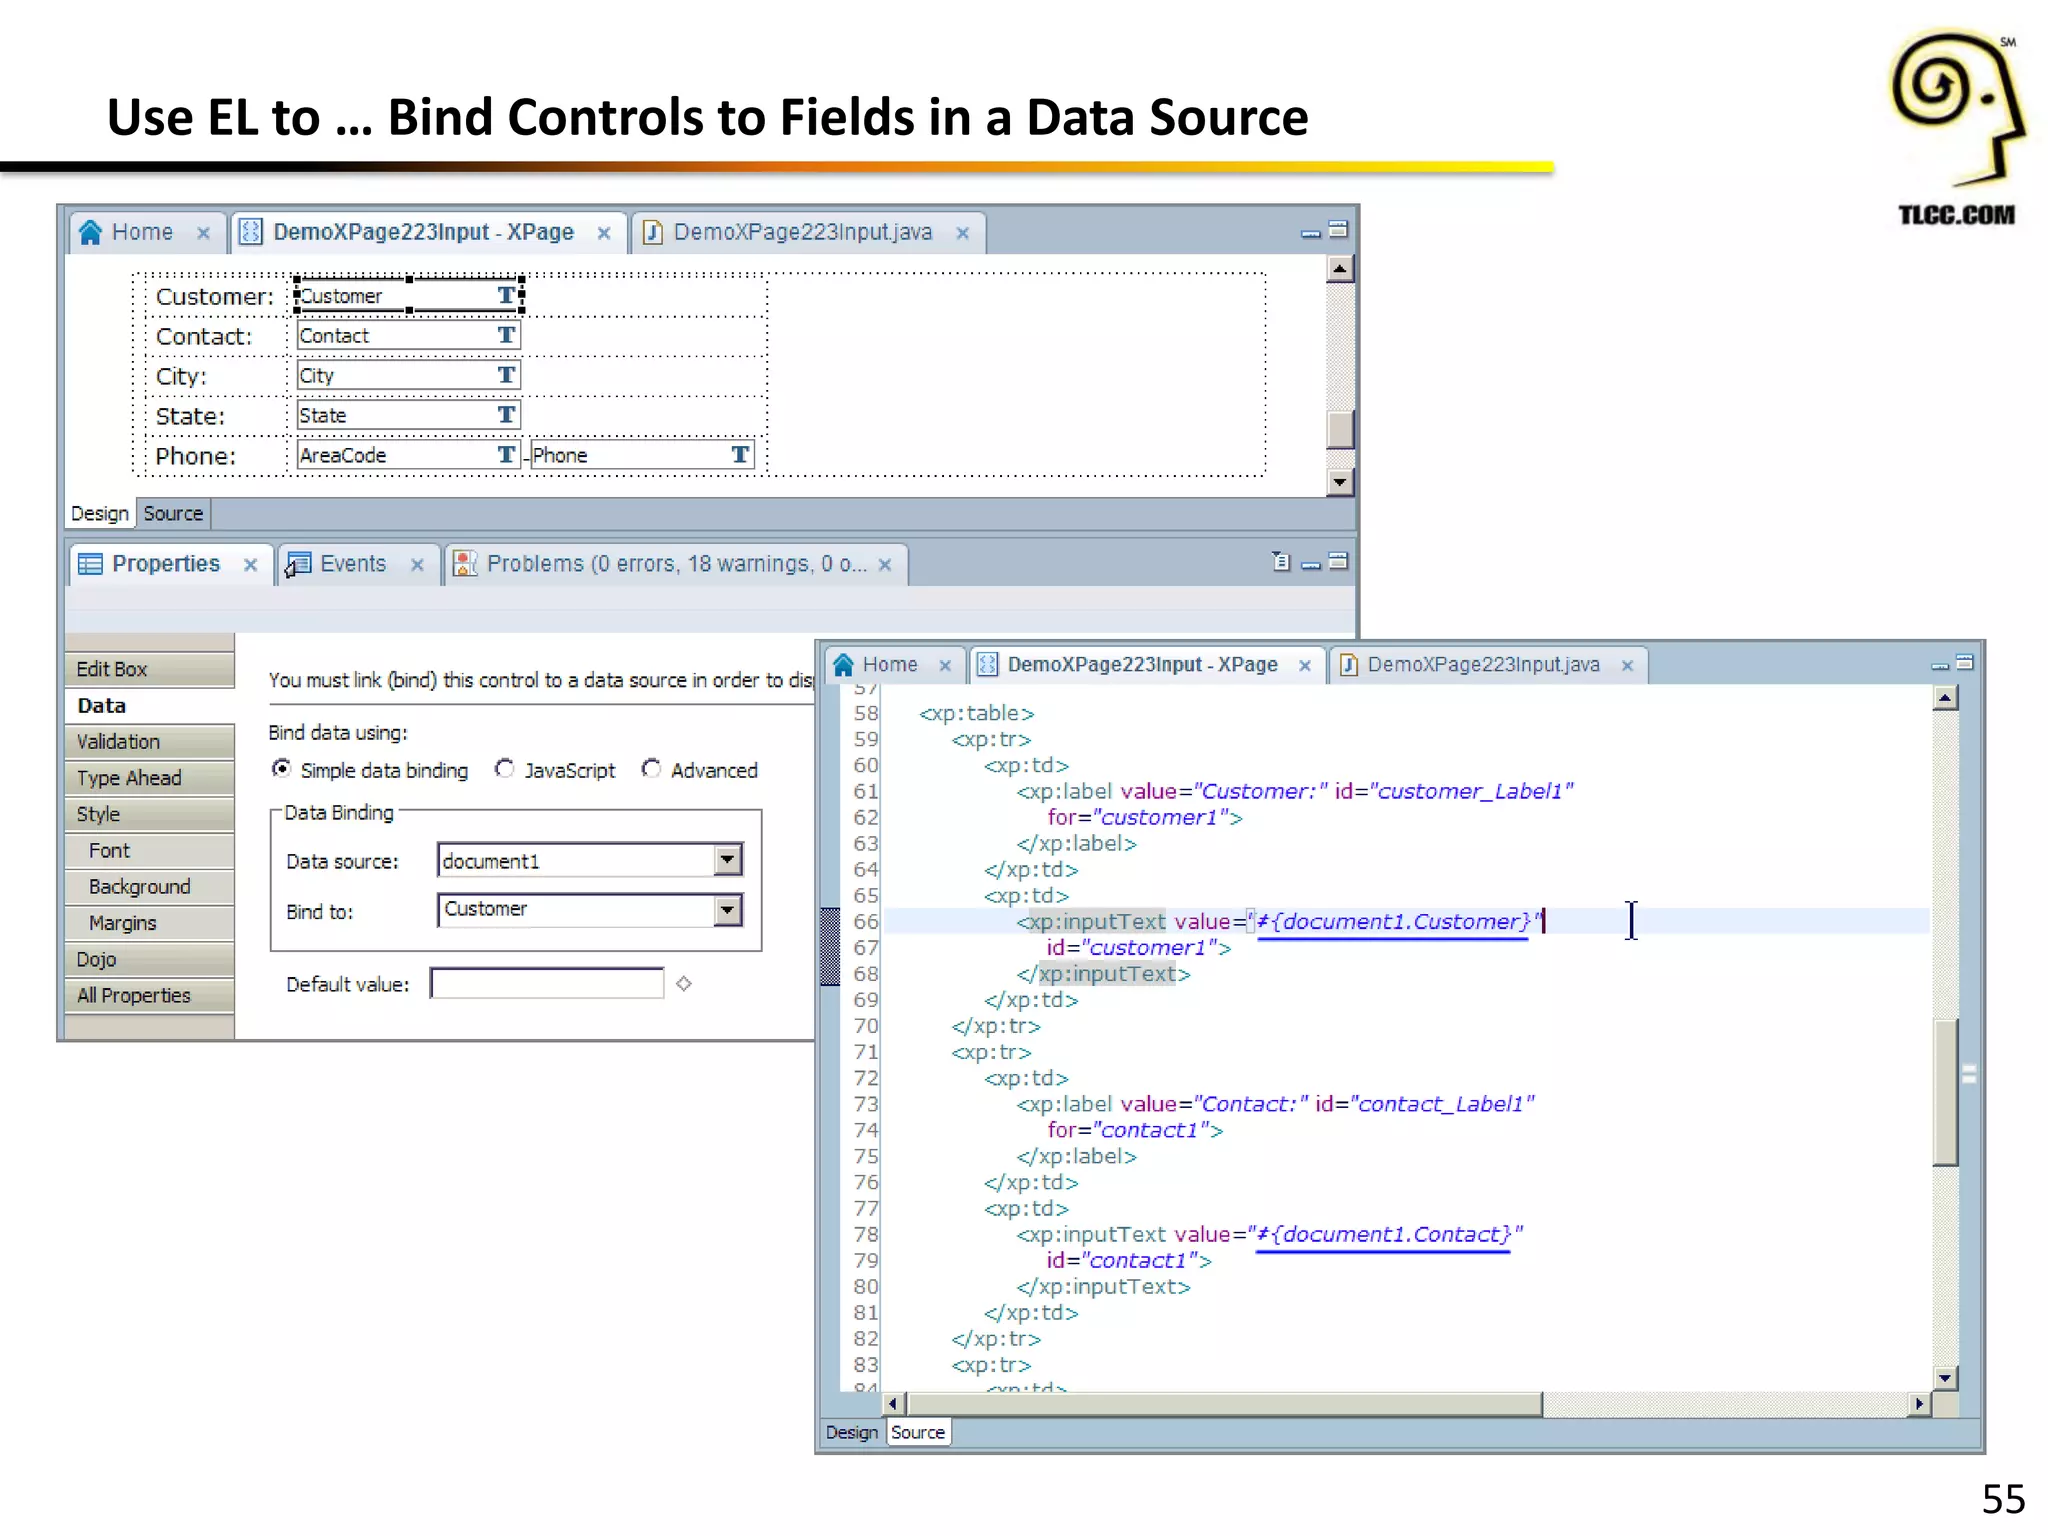Click the T icon in Contact field

point(507,335)
